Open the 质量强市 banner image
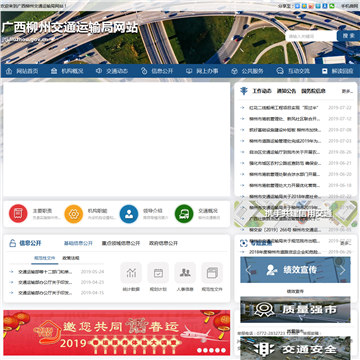This screenshot has width=360, height=360. point(295,310)
